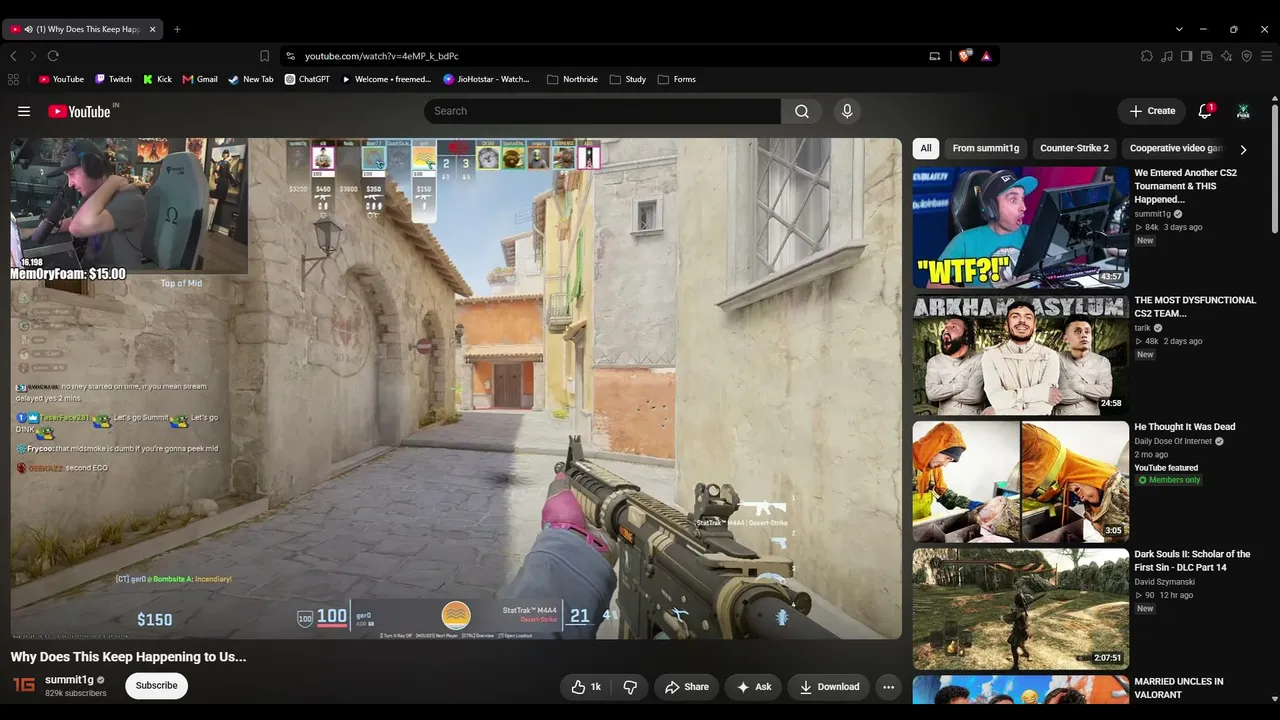This screenshot has width=1280, height=720.
Task: Click the main video player
Action: click(x=456, y=388)
